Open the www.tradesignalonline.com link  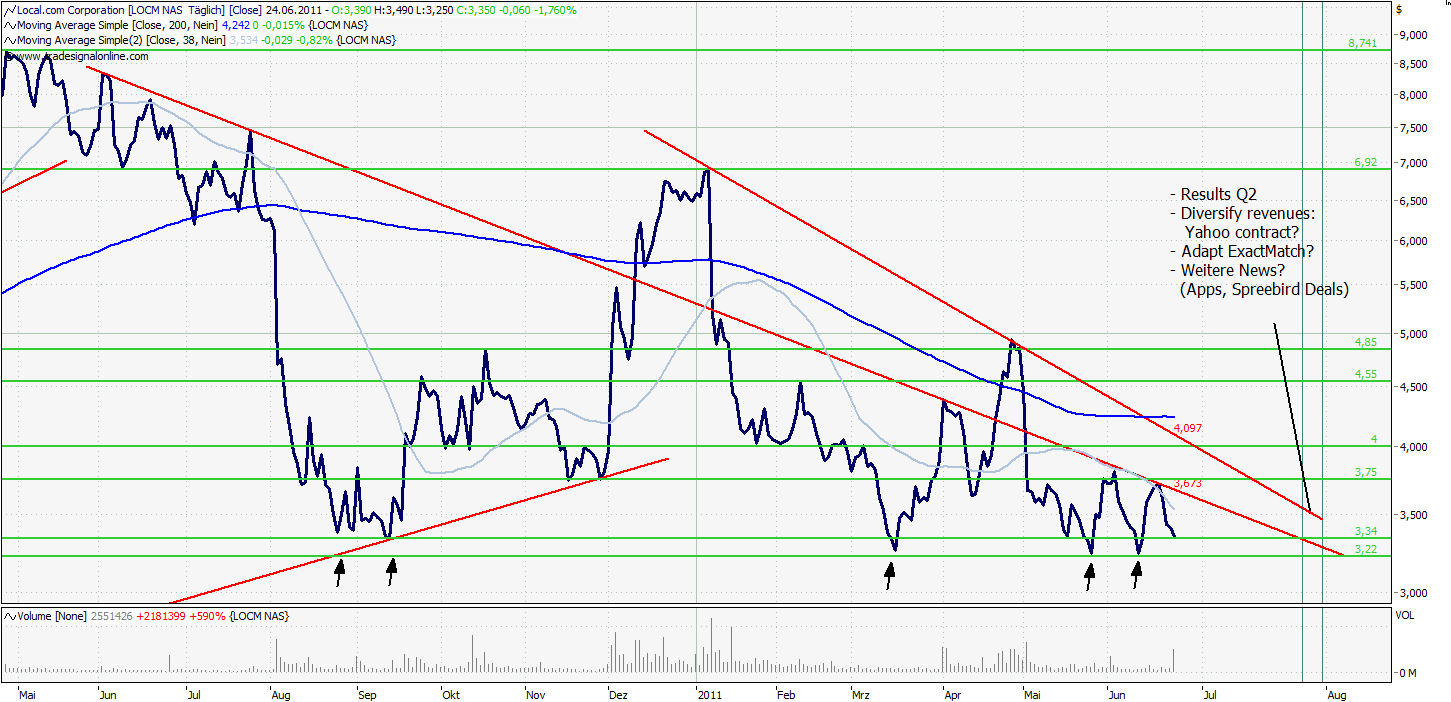[80, 57]
